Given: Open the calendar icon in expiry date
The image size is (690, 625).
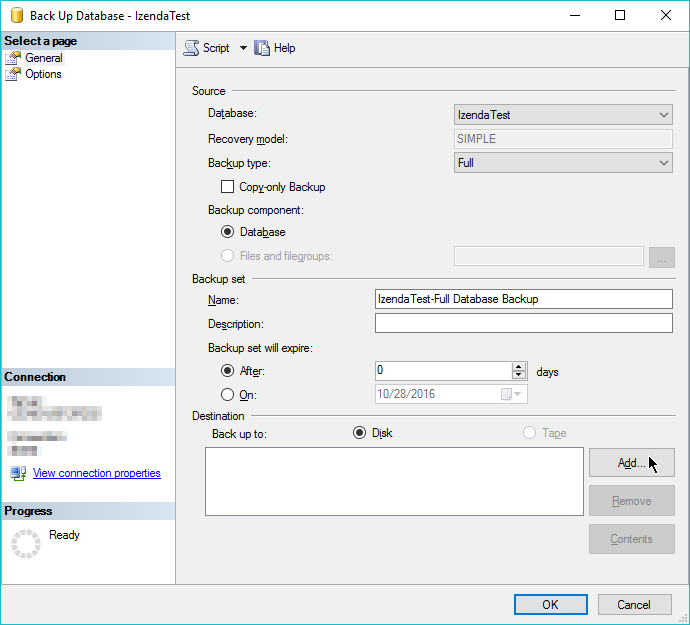Looking at the screenshot, I should point(506,394).
